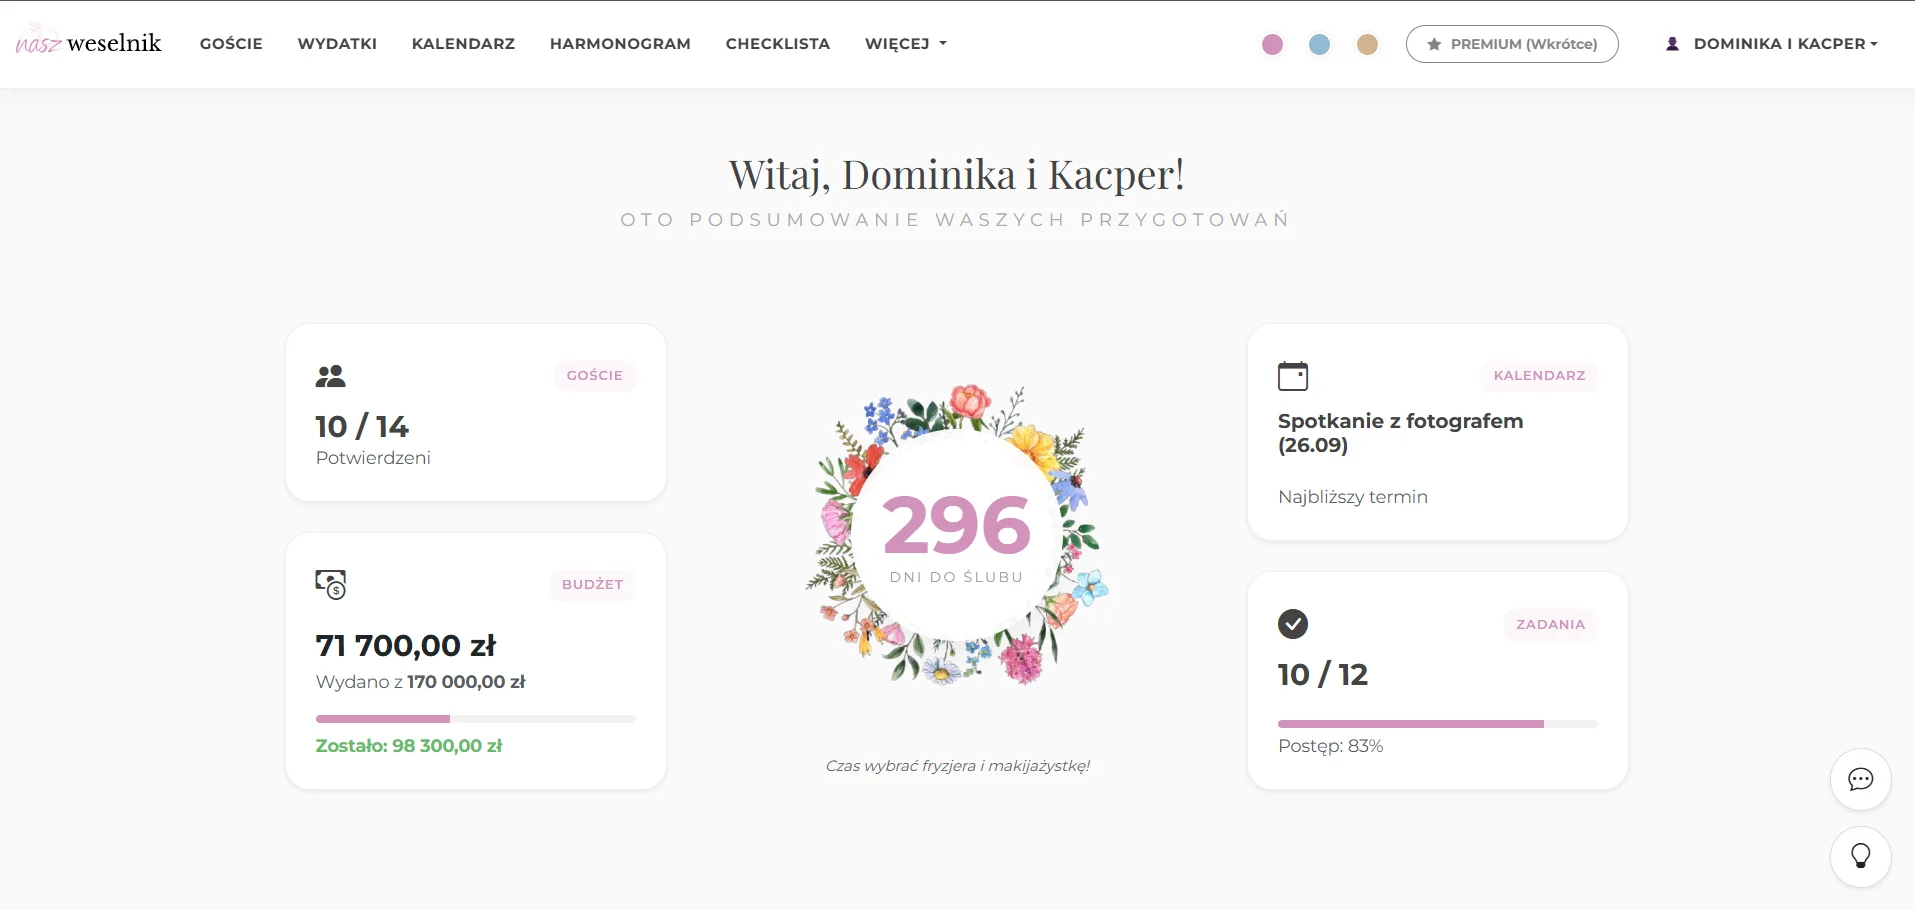Expand the Dominika i Kacper account menu

[x=1772, y=44]
